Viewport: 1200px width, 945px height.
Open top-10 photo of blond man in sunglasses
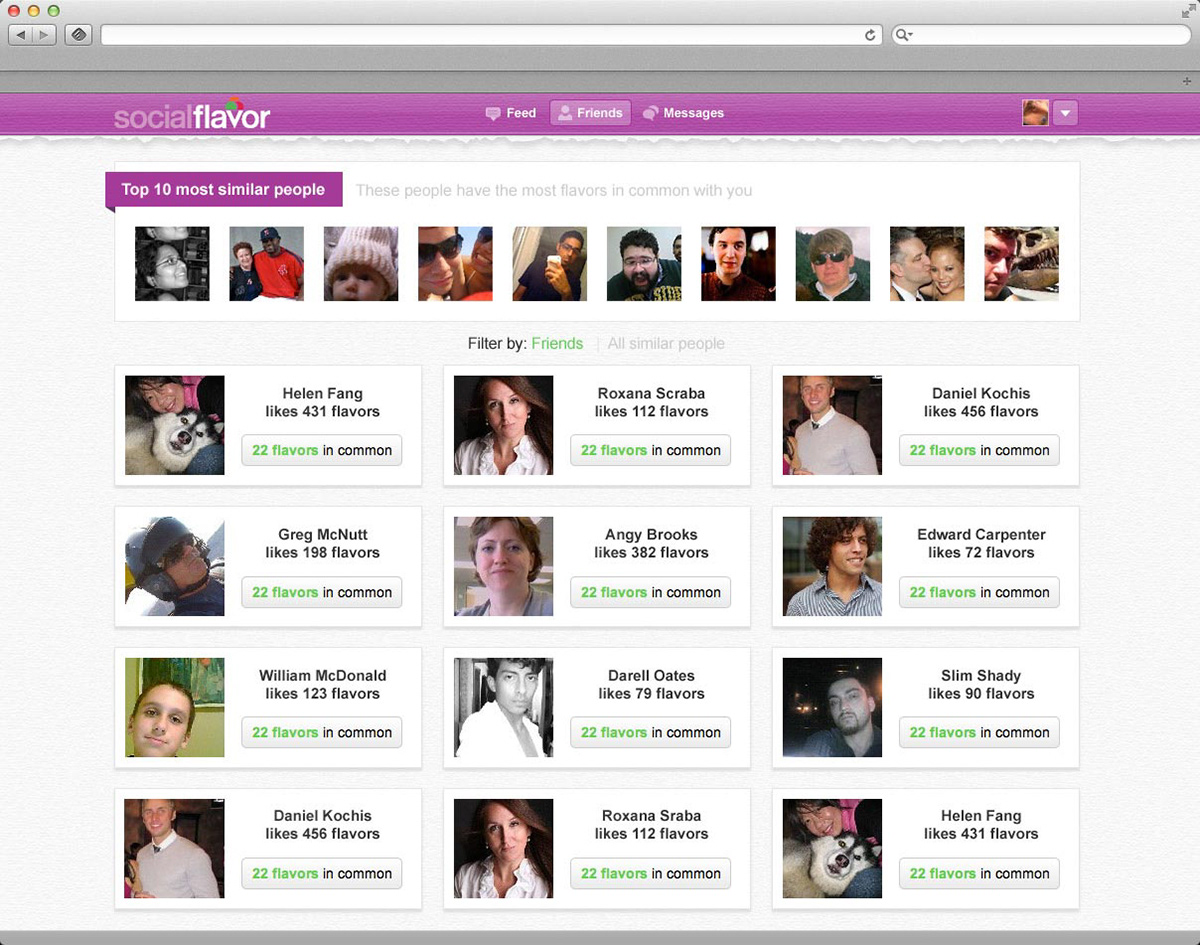tap(833, 263)
